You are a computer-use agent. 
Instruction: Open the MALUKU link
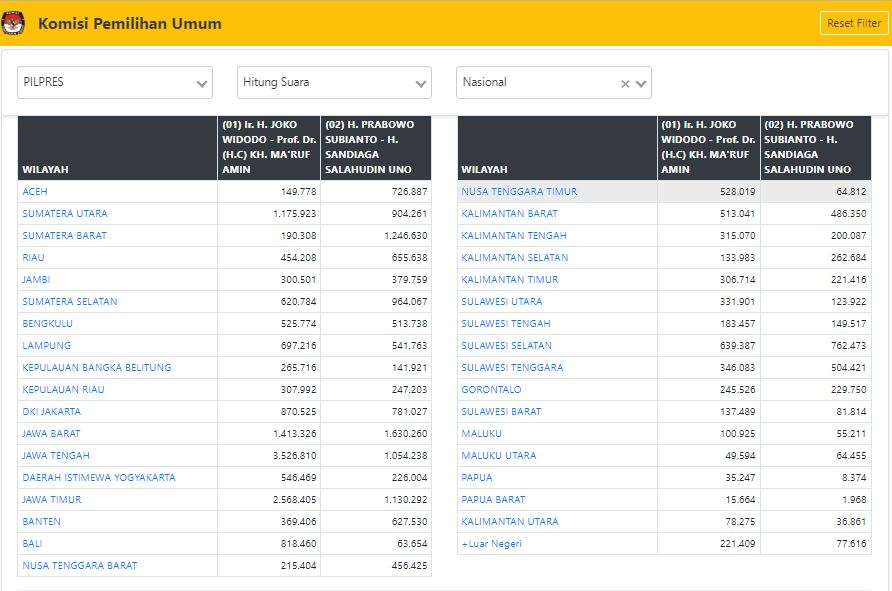tap(481, 433)
